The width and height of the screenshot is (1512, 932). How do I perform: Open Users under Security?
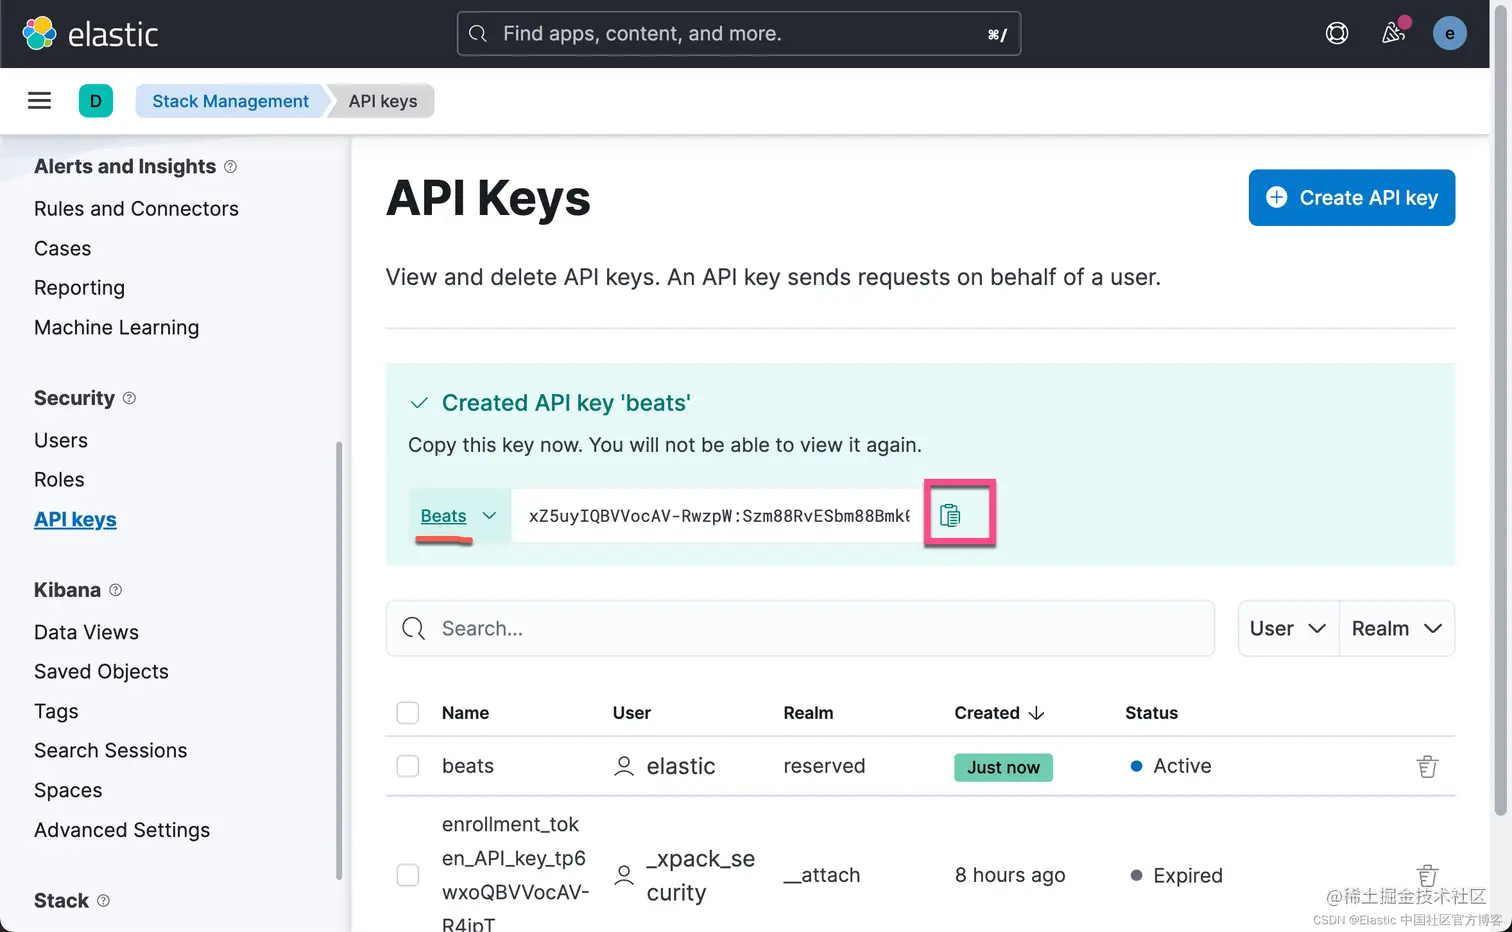click(x=61, y=441)
